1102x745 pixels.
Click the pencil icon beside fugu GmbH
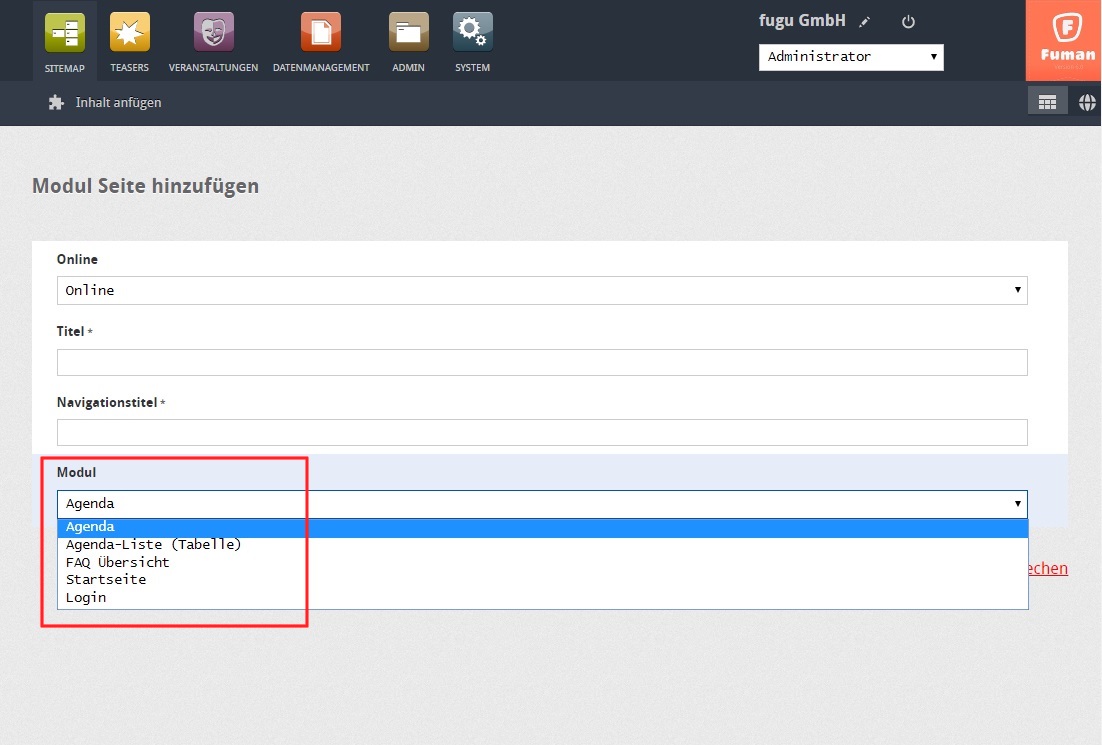click(865, 22)
